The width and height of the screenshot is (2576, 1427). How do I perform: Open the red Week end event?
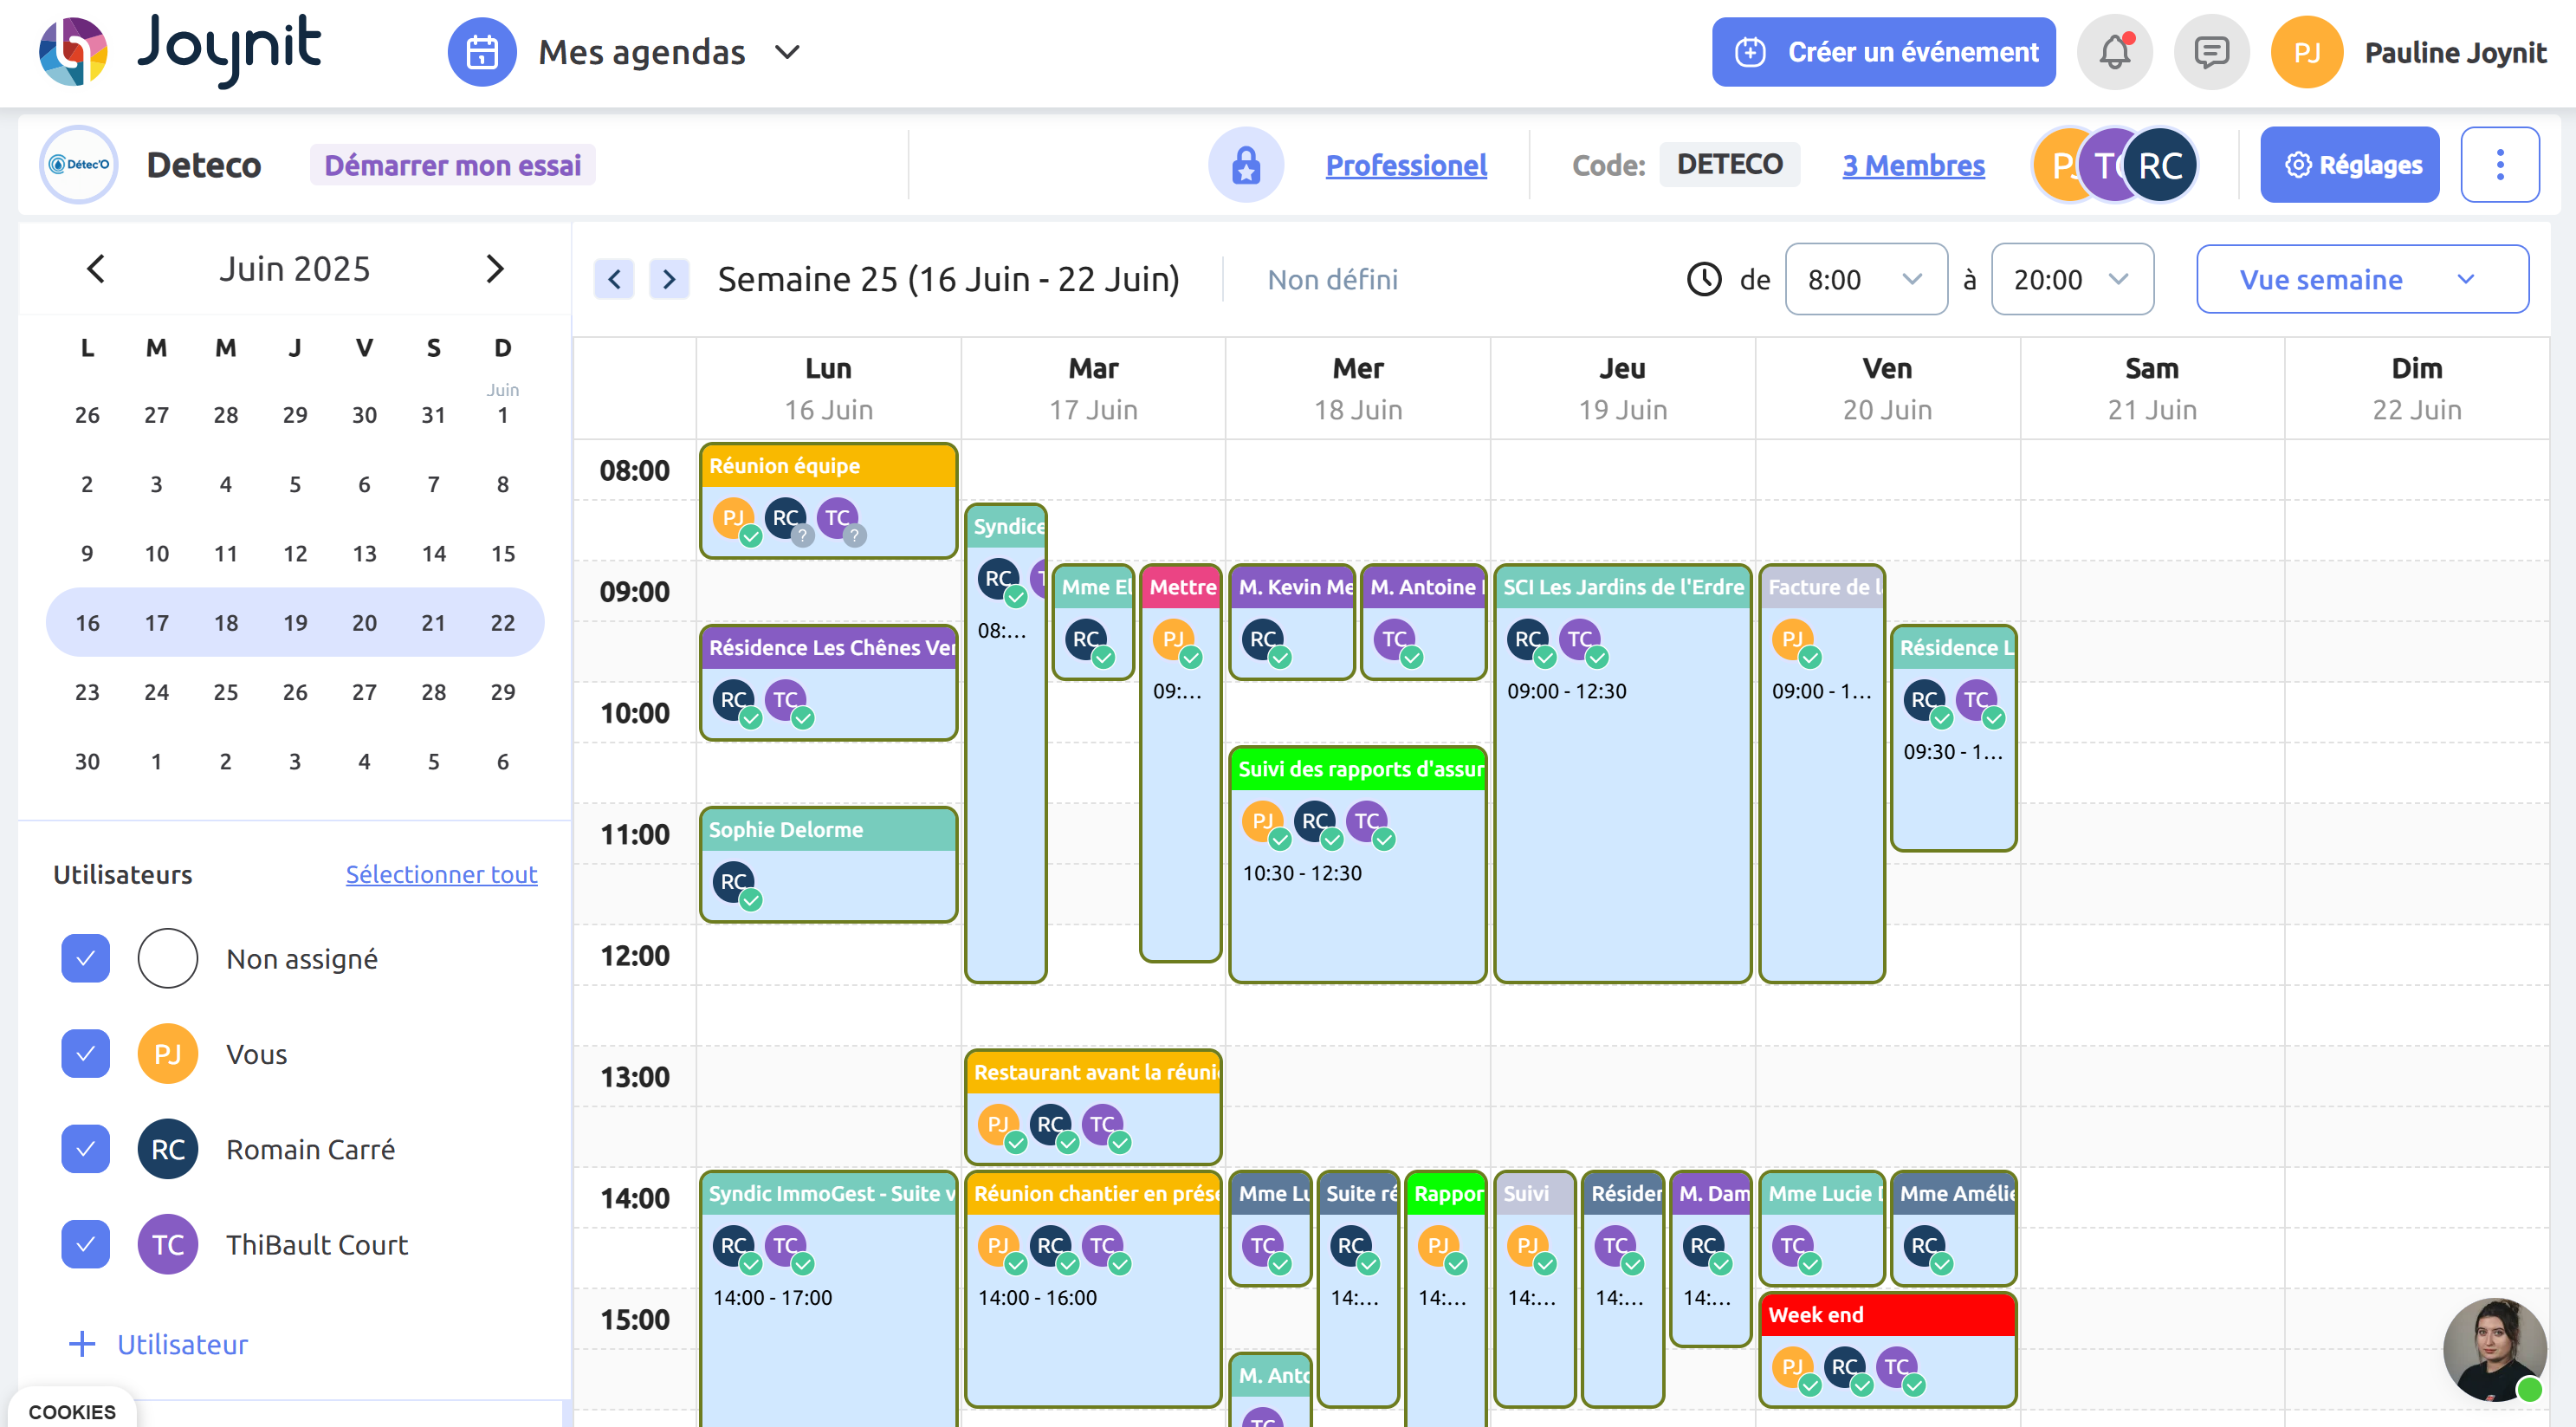[1886, 1314]
